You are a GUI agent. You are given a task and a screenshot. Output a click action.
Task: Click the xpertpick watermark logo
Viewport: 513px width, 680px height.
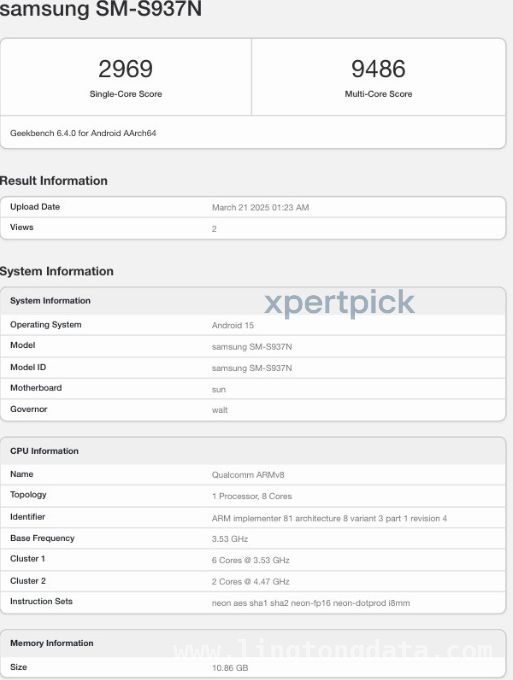point(340,303)
